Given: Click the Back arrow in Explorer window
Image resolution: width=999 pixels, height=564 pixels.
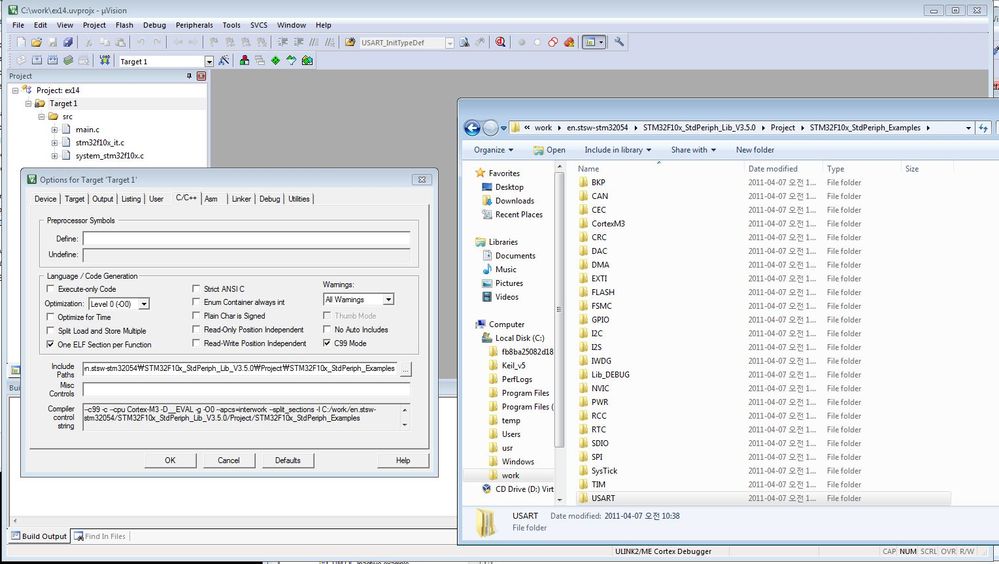Looking at the screenshot, I should point(472,128).
